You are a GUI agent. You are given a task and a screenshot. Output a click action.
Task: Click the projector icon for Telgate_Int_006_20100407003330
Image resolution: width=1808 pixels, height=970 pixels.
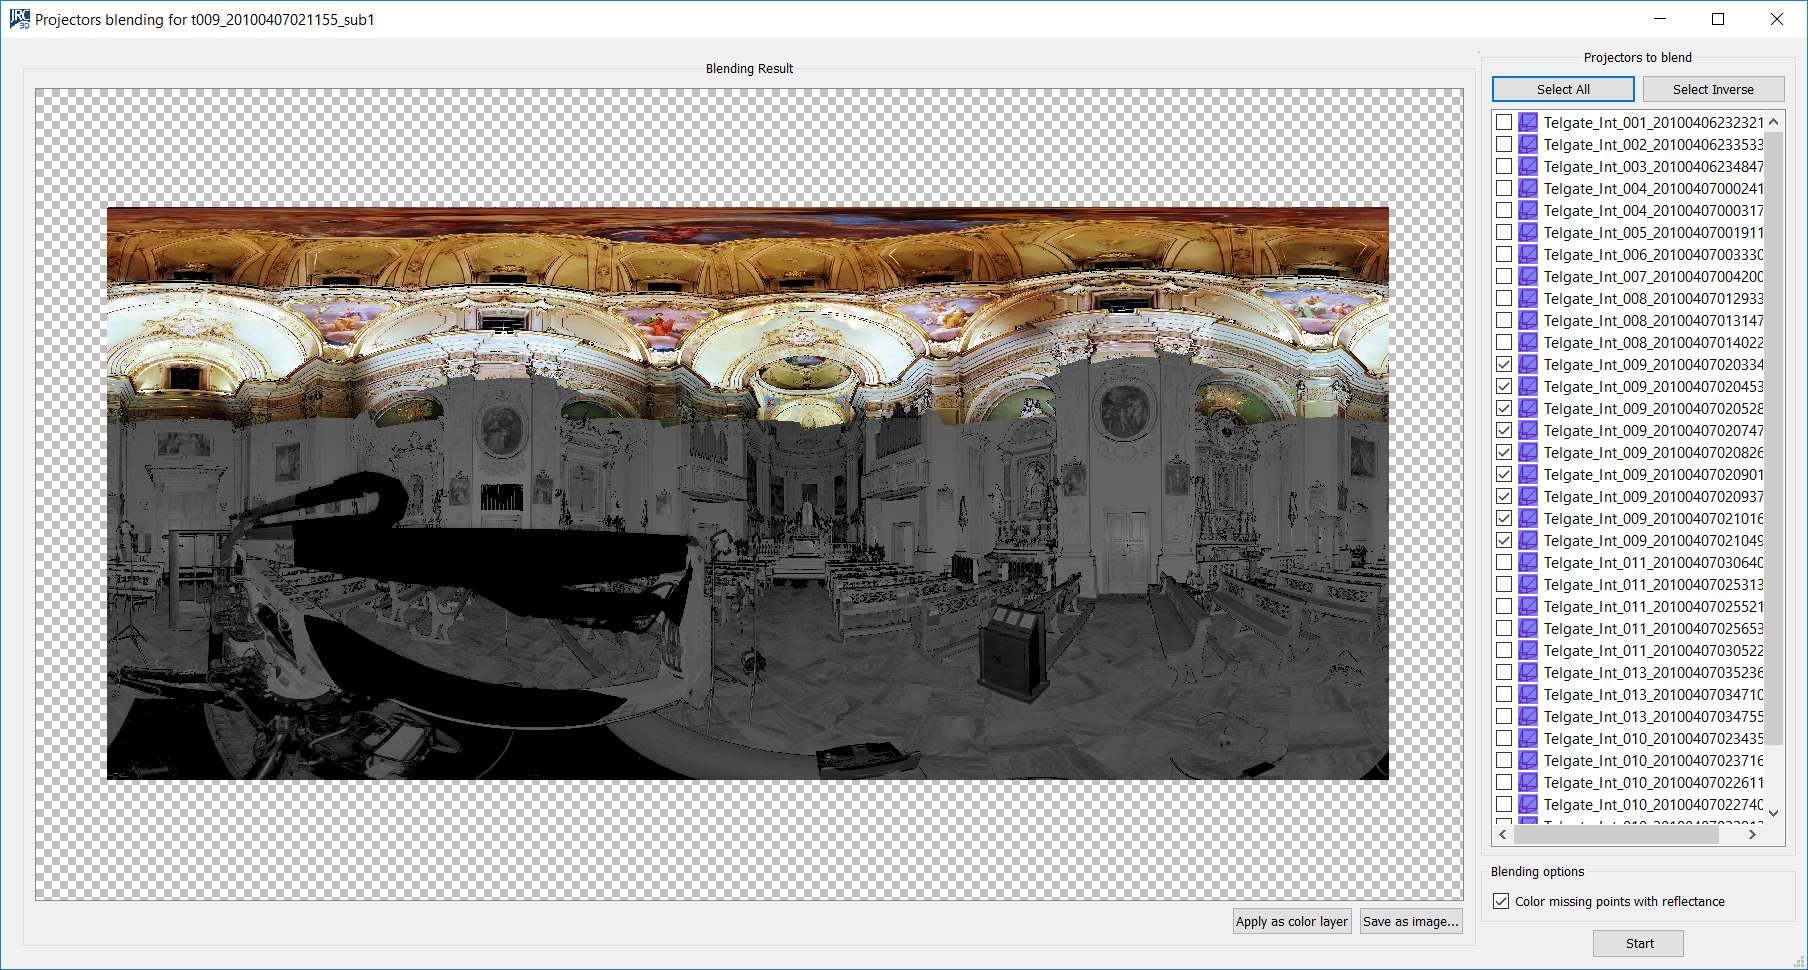[x=1528, y=255]
